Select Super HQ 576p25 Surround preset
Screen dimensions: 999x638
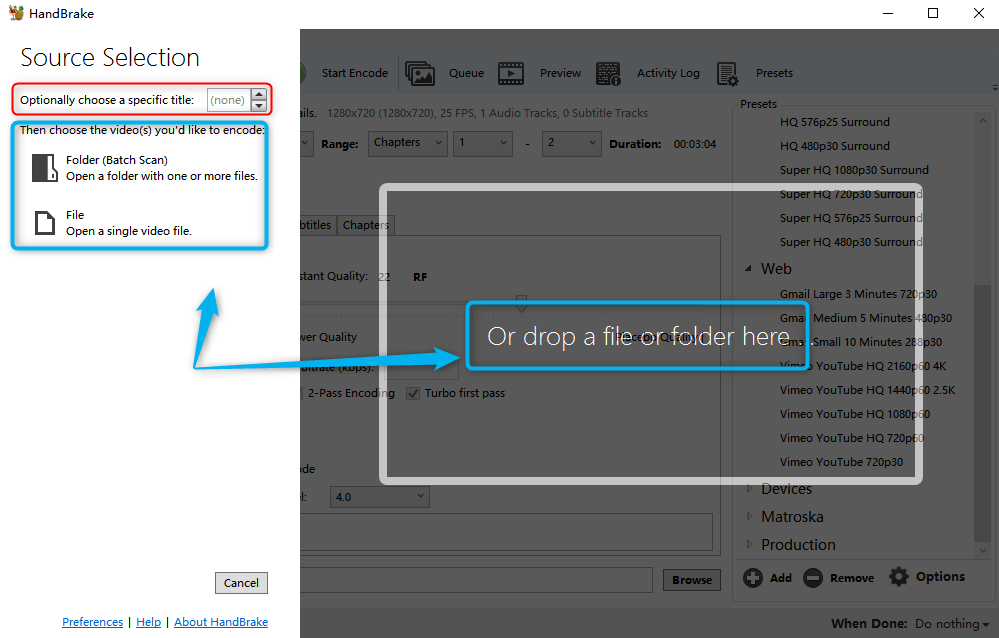(851, 218)
